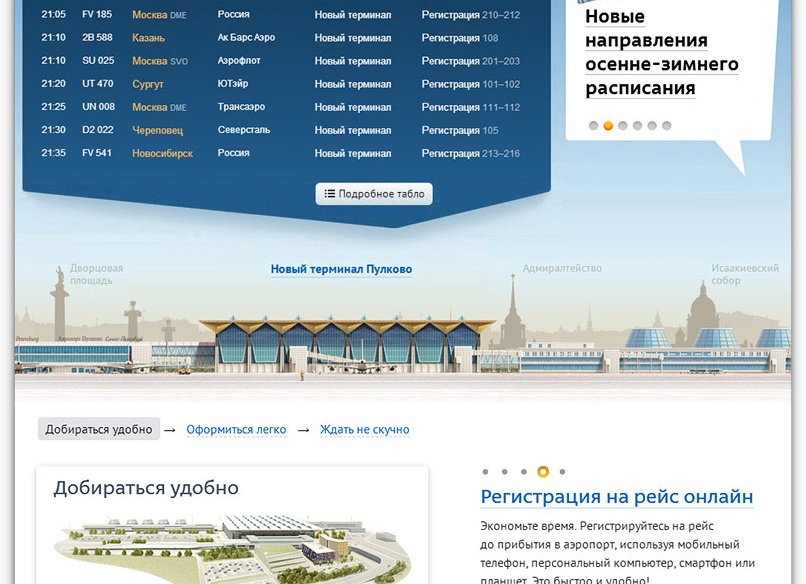Open Новые направления осенне-зимнего расписания headline
806x584 pixels.
[x=662, y=52]
